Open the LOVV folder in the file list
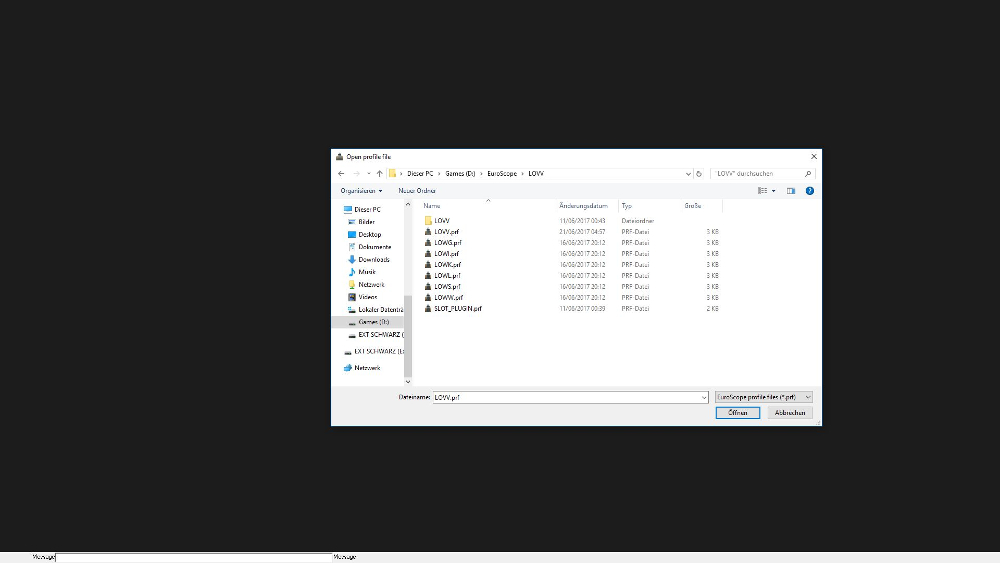Image resolution: width=1000 pixels, height=563 pixels. point(441,220)
